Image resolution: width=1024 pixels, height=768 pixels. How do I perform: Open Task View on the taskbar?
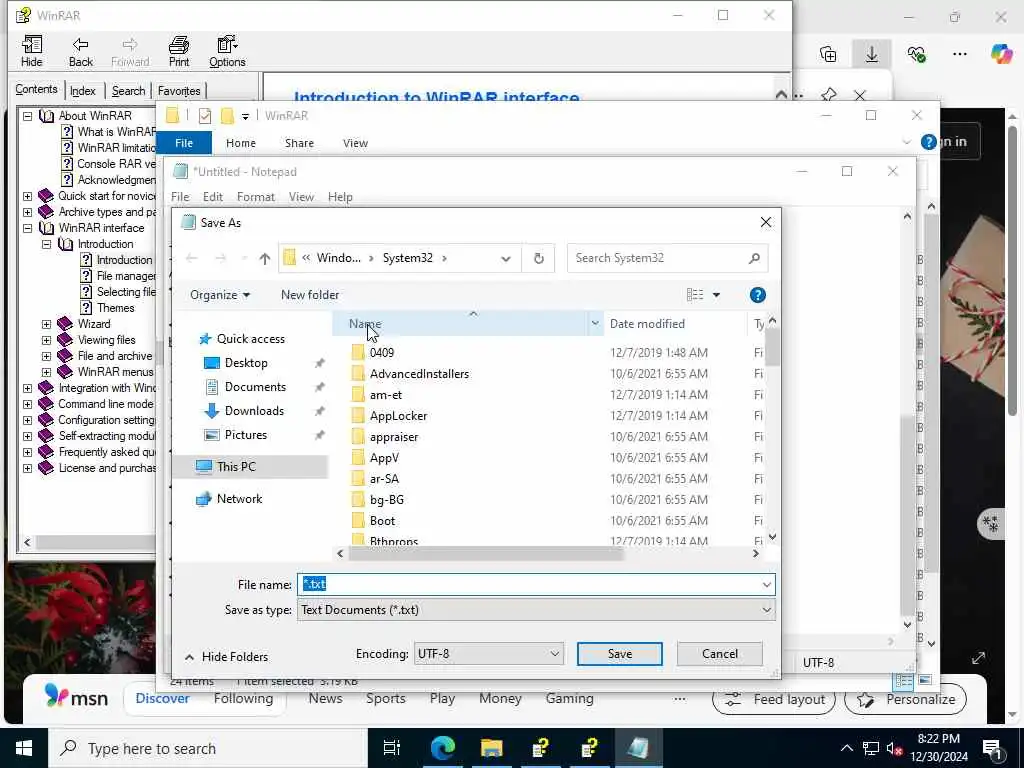click(x=391, y=748)
